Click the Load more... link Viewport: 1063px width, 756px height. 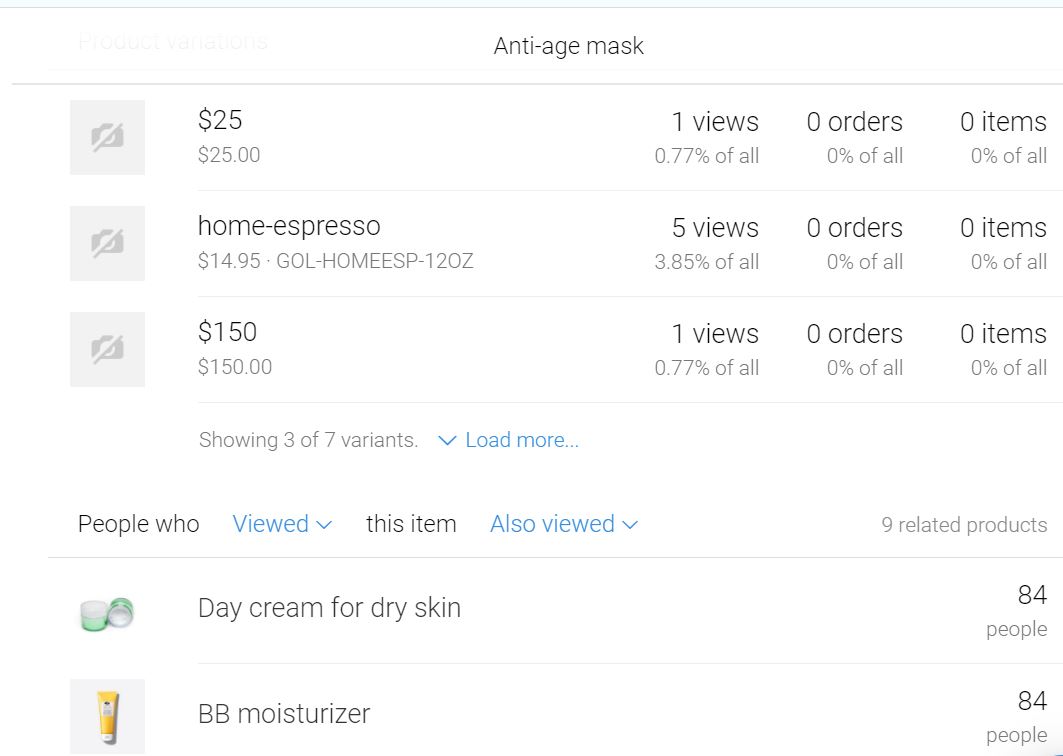522,440
